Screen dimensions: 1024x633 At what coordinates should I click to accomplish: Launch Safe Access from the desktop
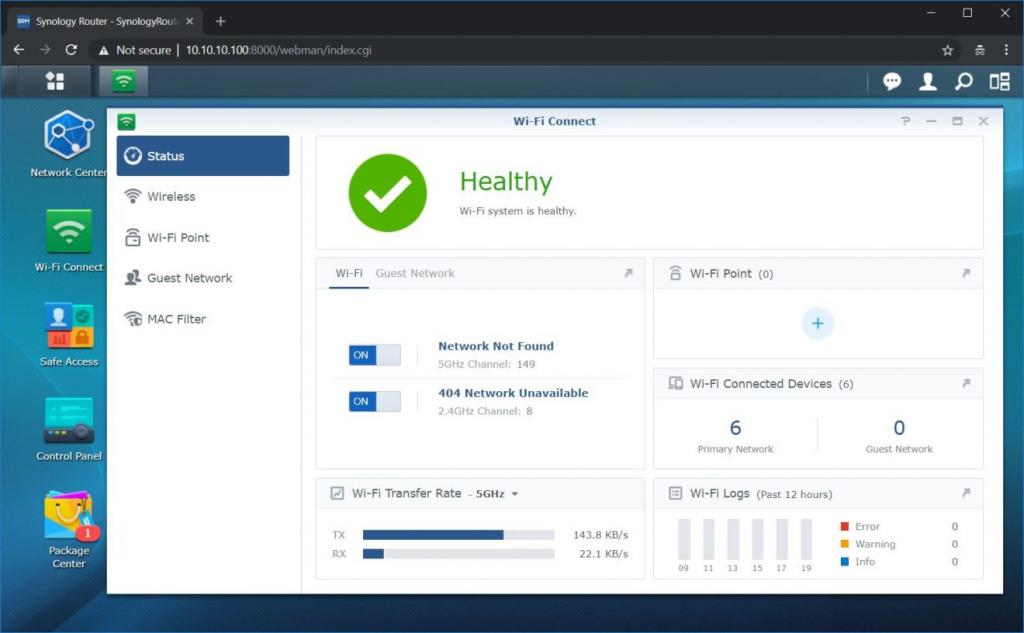[x=69, y=326]
